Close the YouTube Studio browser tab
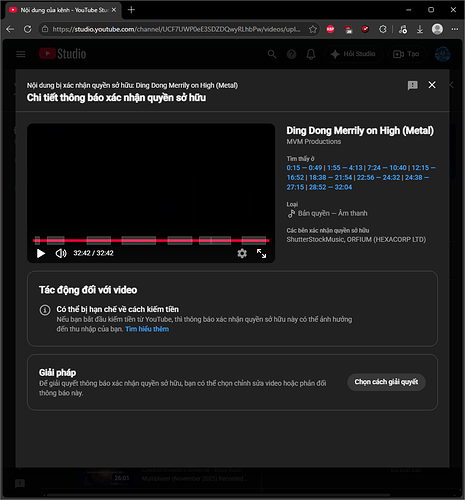The height and width of the screenshot is (500, 465). [114, 10]
